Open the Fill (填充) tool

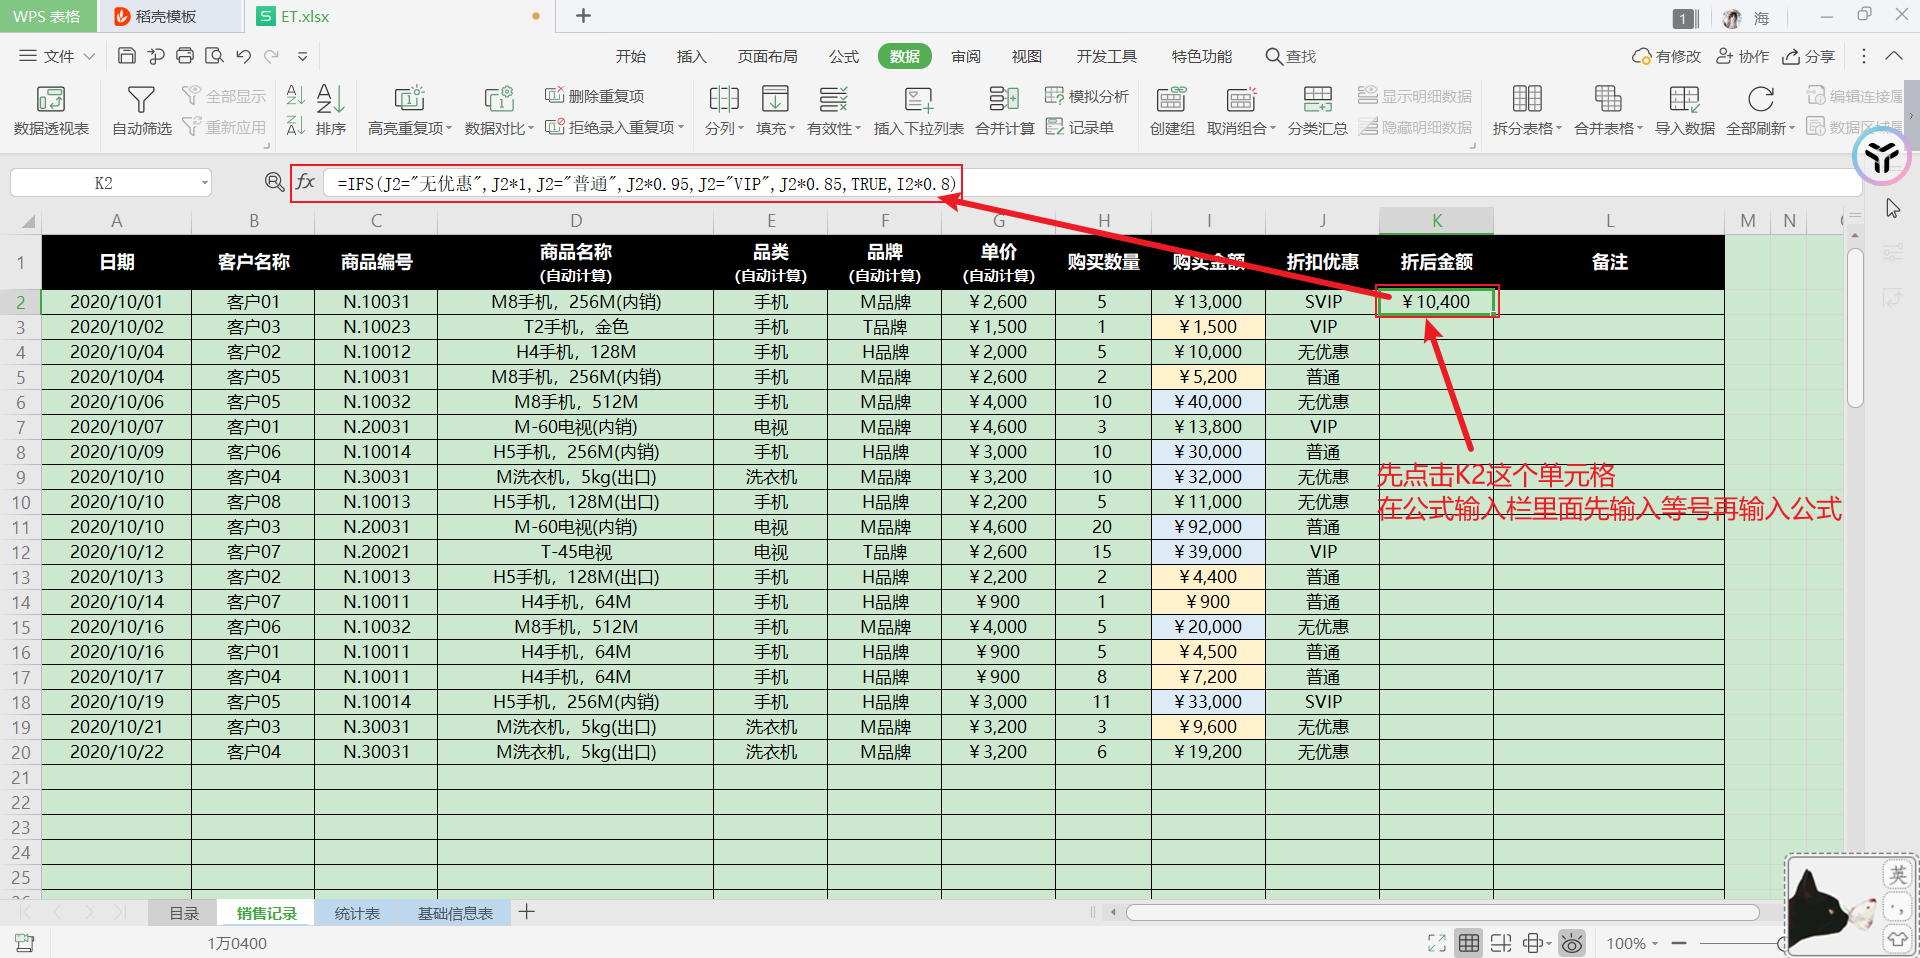point(775,110)
